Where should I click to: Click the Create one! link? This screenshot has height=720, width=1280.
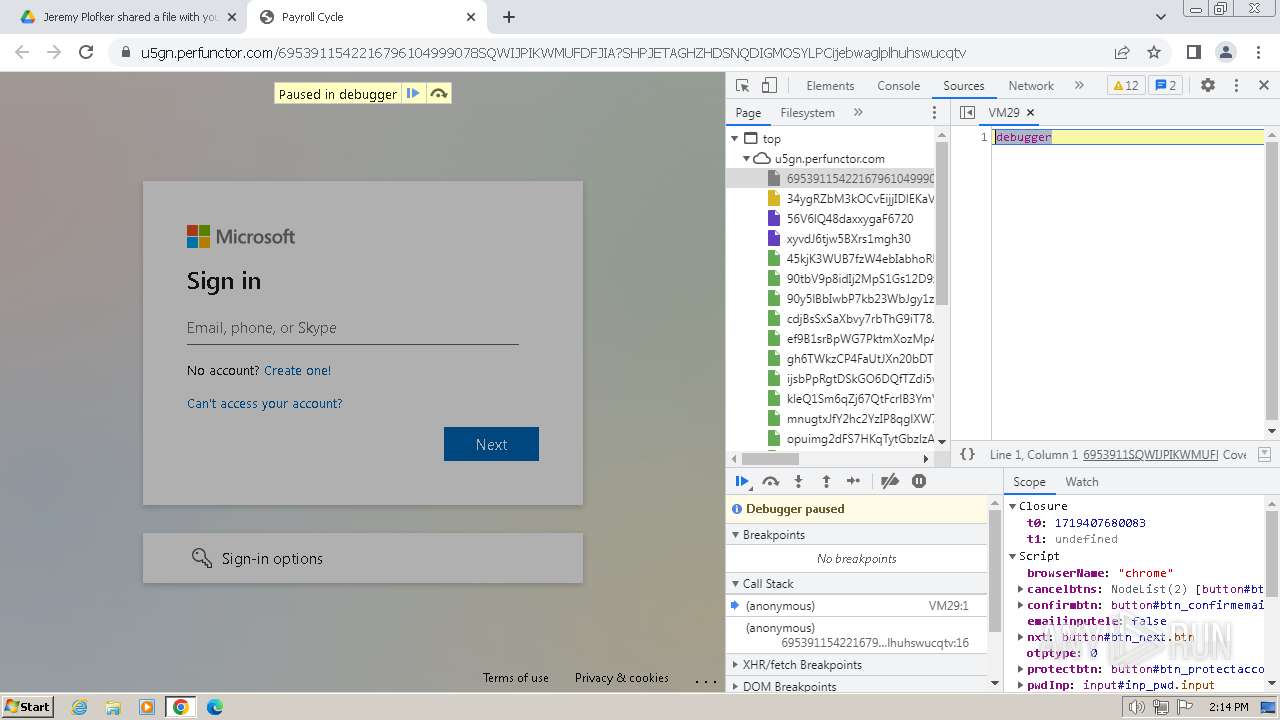[297, 370]
